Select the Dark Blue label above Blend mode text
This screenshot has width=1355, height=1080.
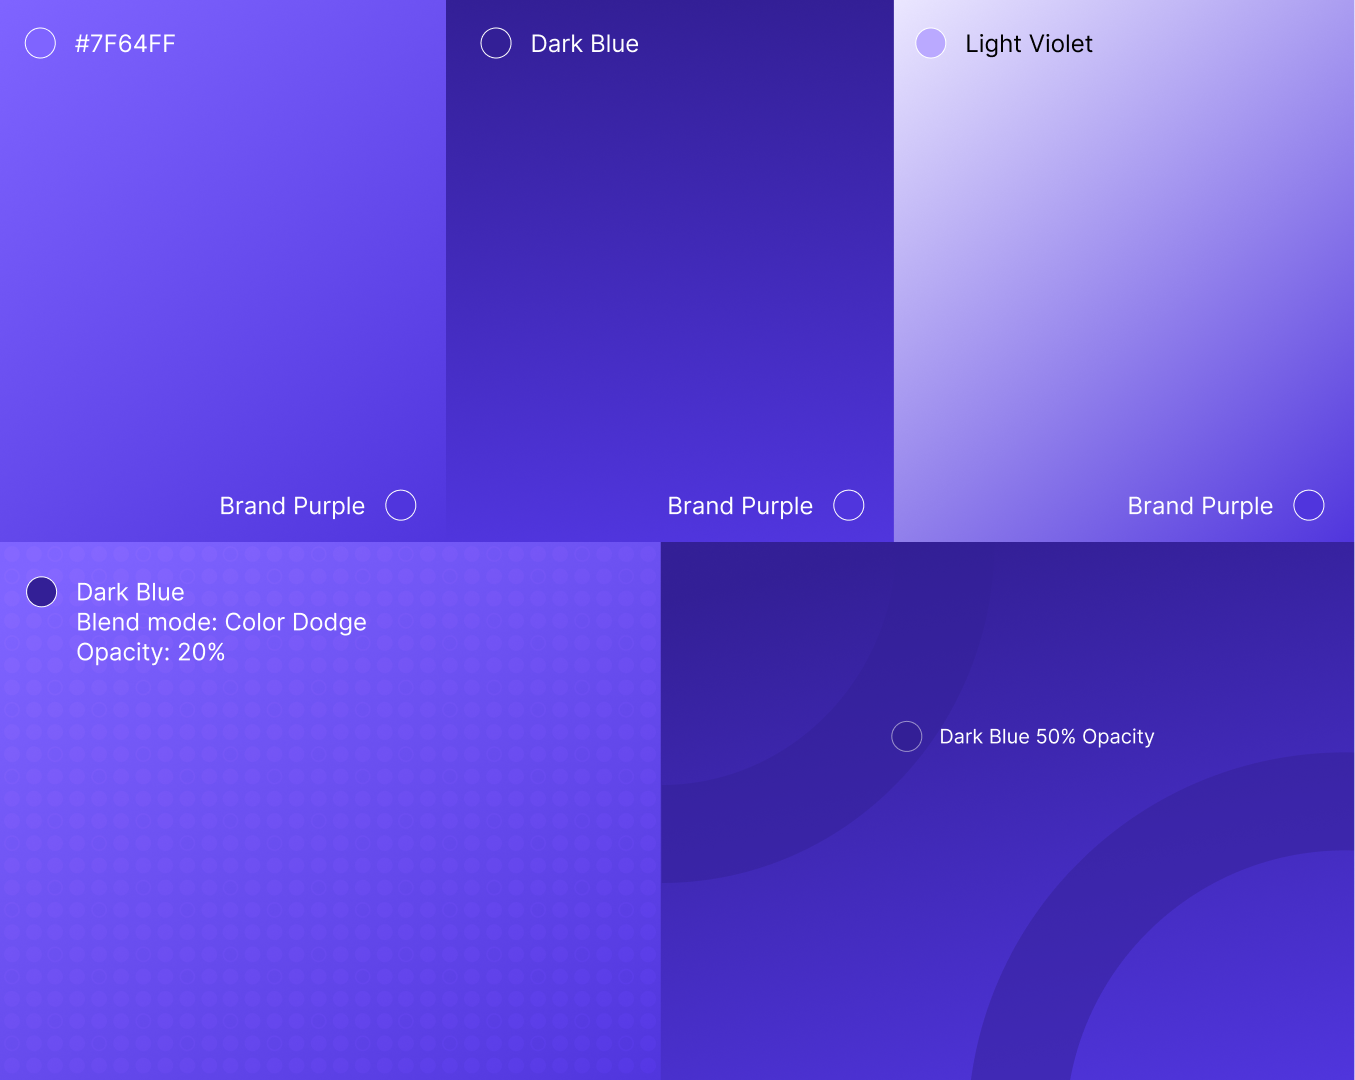(130, 592)
